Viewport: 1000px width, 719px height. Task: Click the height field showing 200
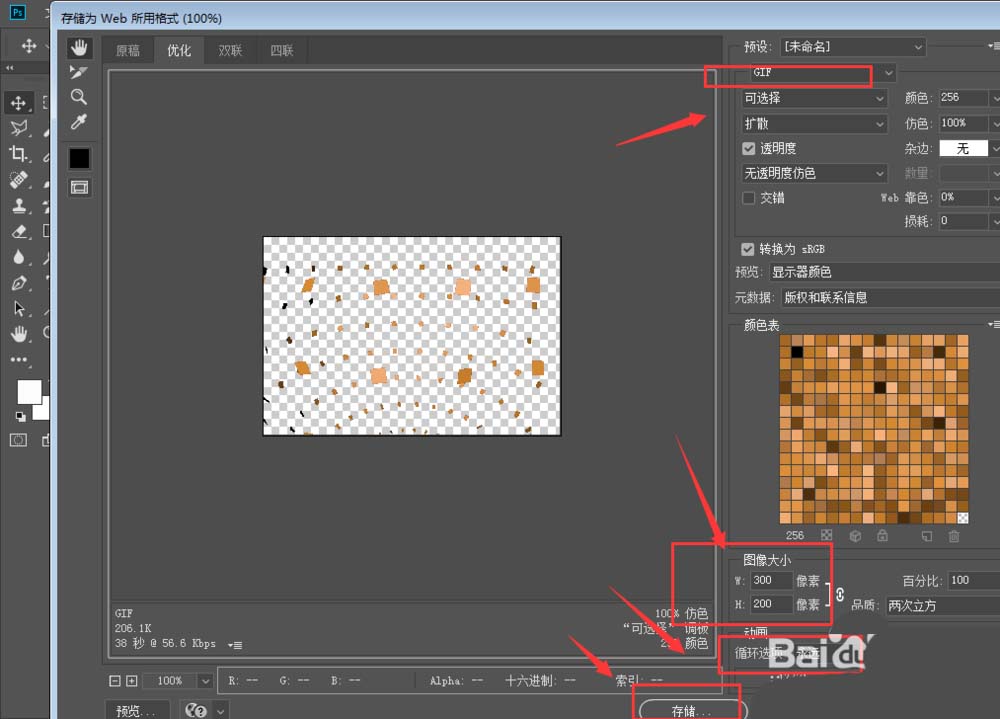(x=771, y=604)
